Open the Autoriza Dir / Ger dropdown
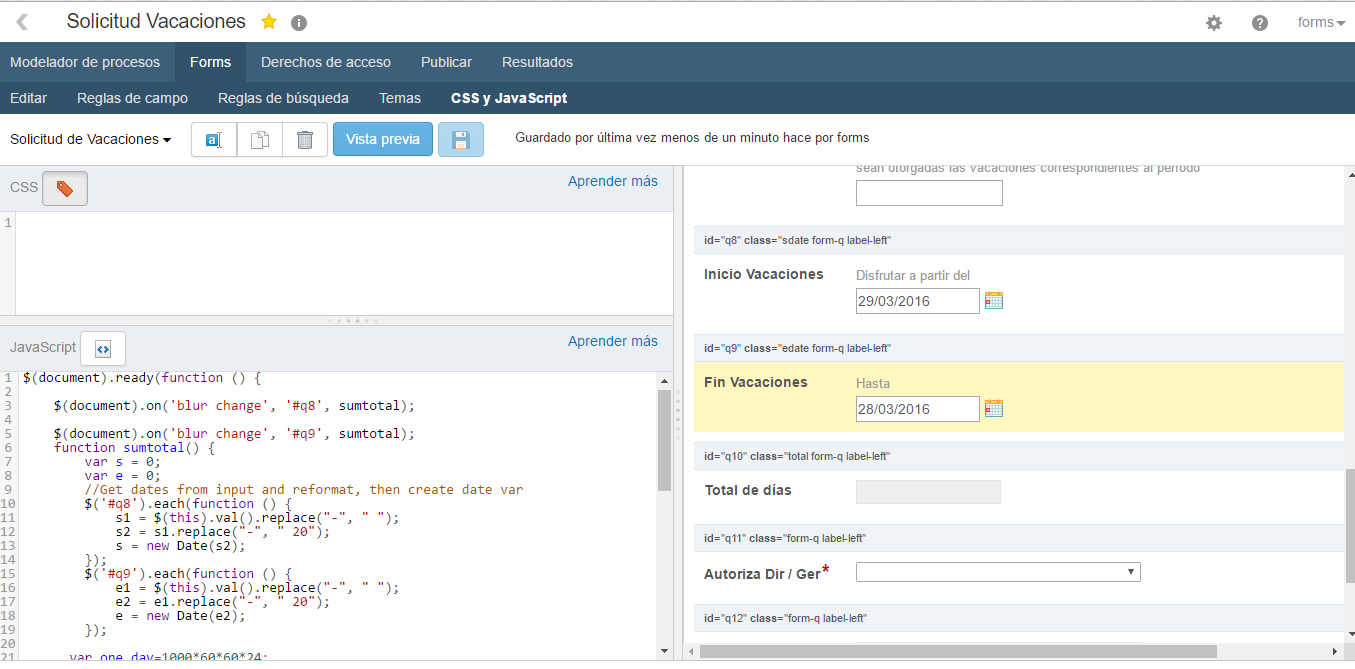This screenshot has height=669, width=1355. [998, 572]
